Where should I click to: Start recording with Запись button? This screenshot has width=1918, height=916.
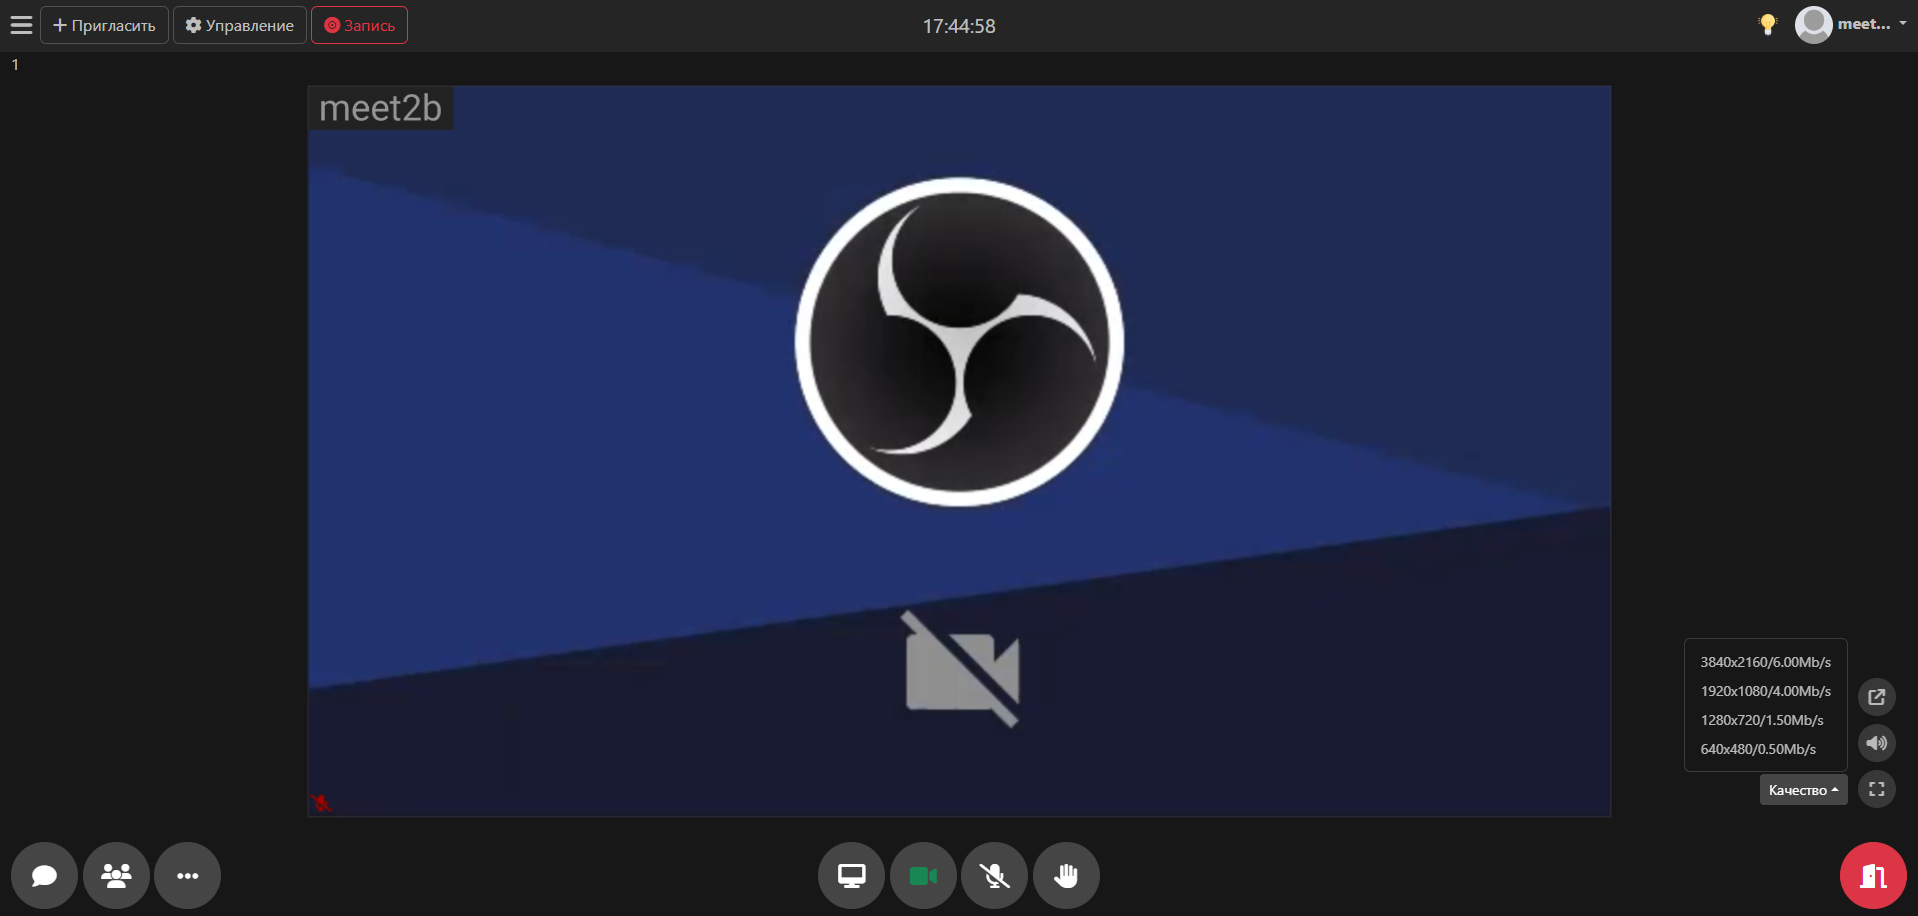(359, 25)
